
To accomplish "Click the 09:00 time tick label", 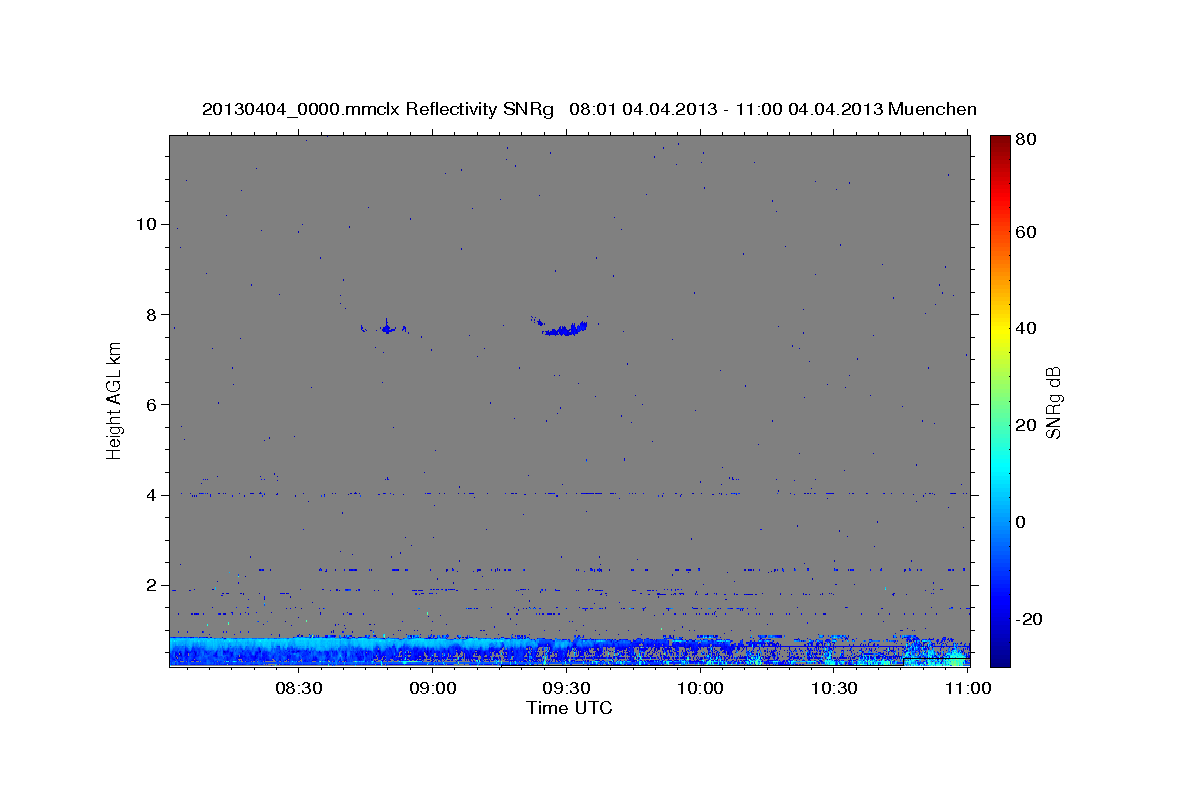I will point(433,688).
